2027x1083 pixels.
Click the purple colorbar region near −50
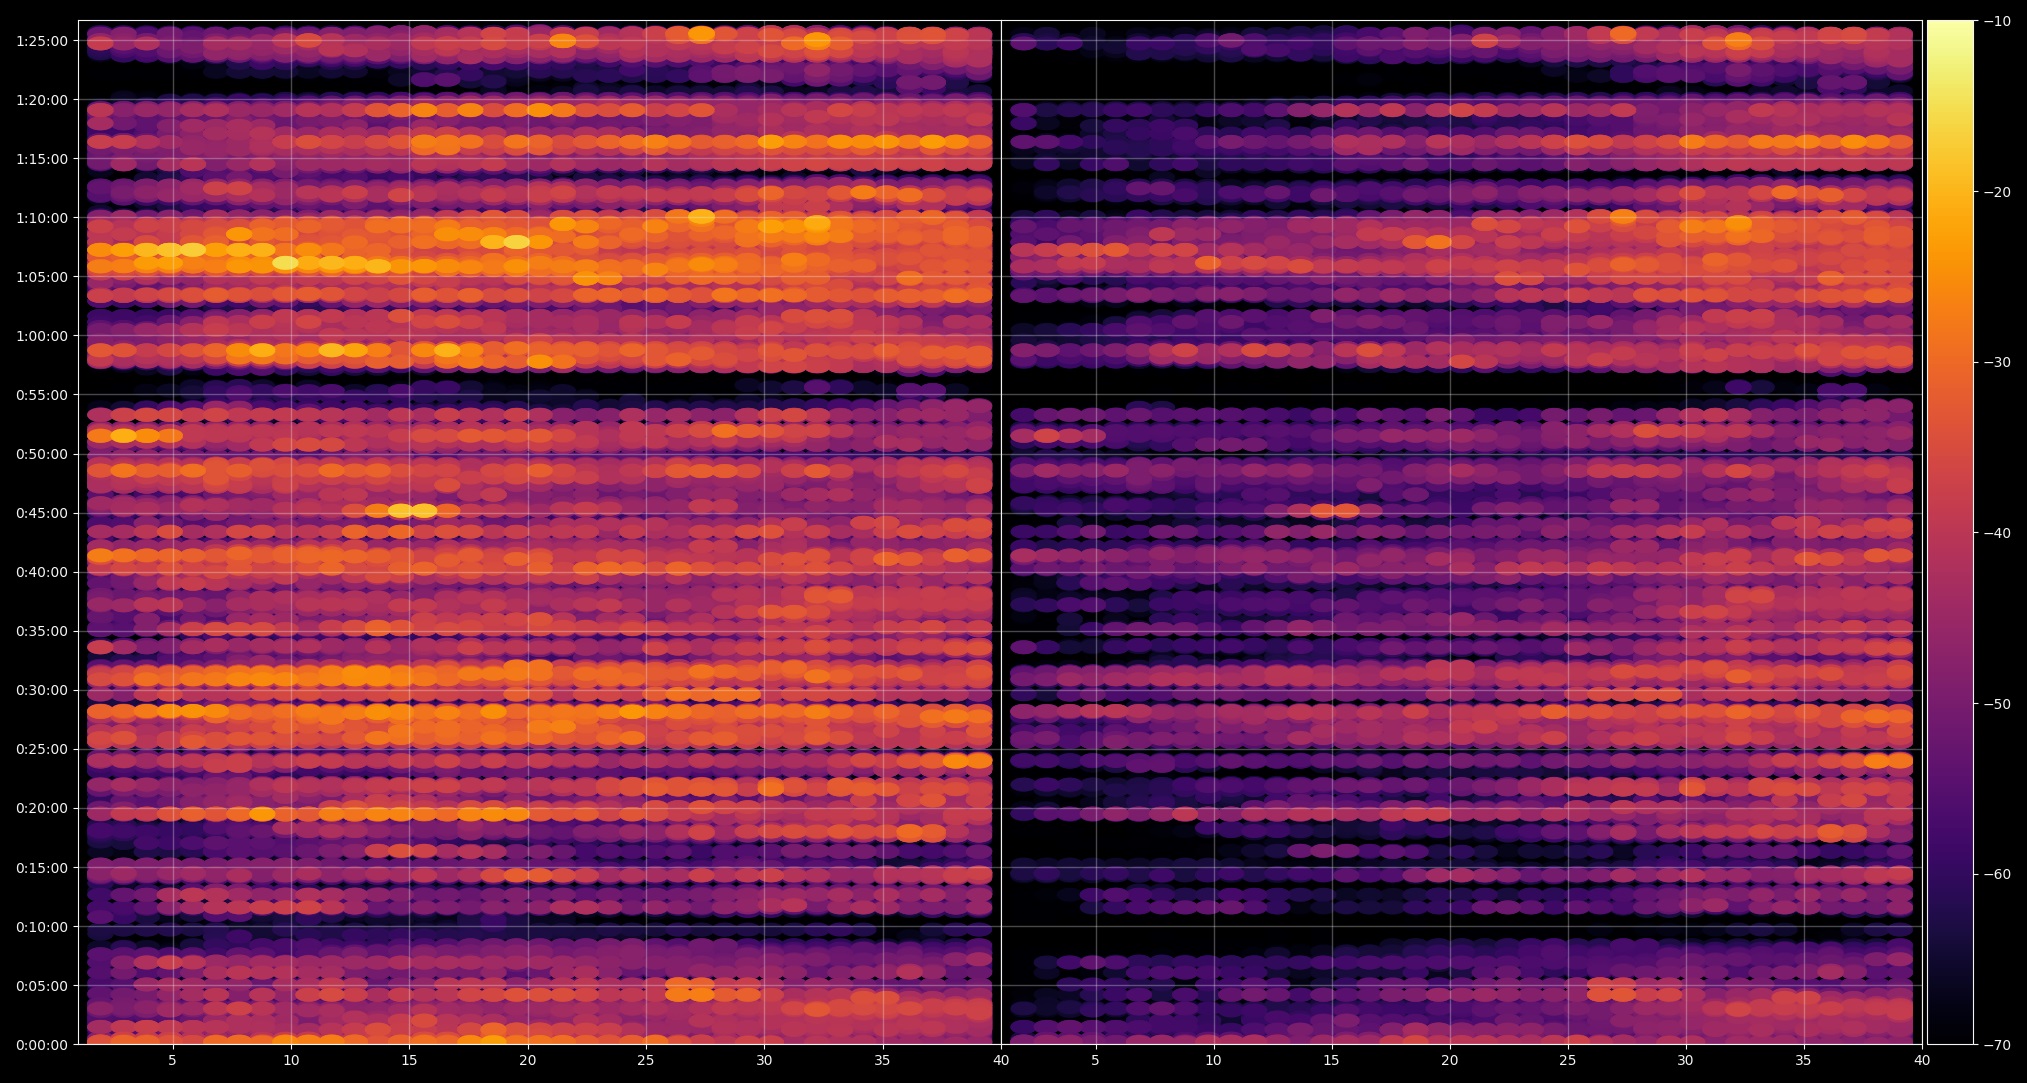(1949, 703)
